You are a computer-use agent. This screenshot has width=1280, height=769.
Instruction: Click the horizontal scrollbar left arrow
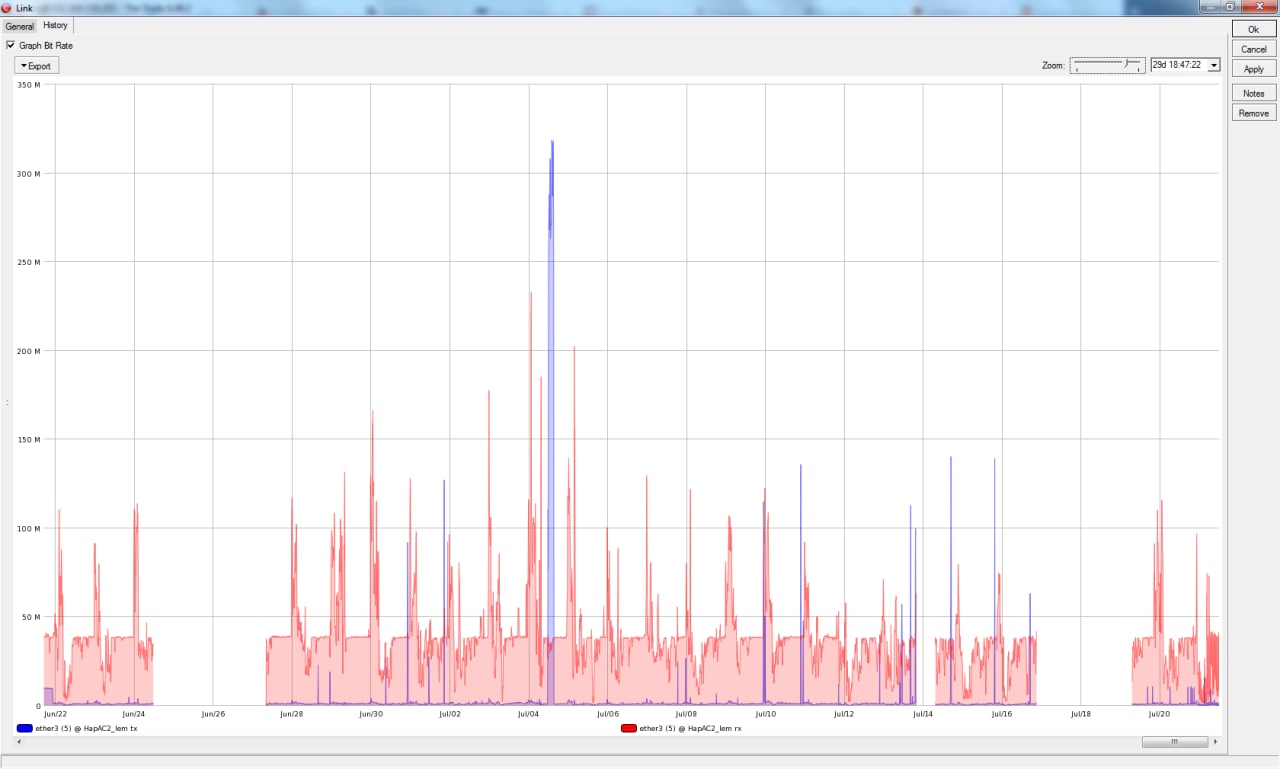pos(18,742)
